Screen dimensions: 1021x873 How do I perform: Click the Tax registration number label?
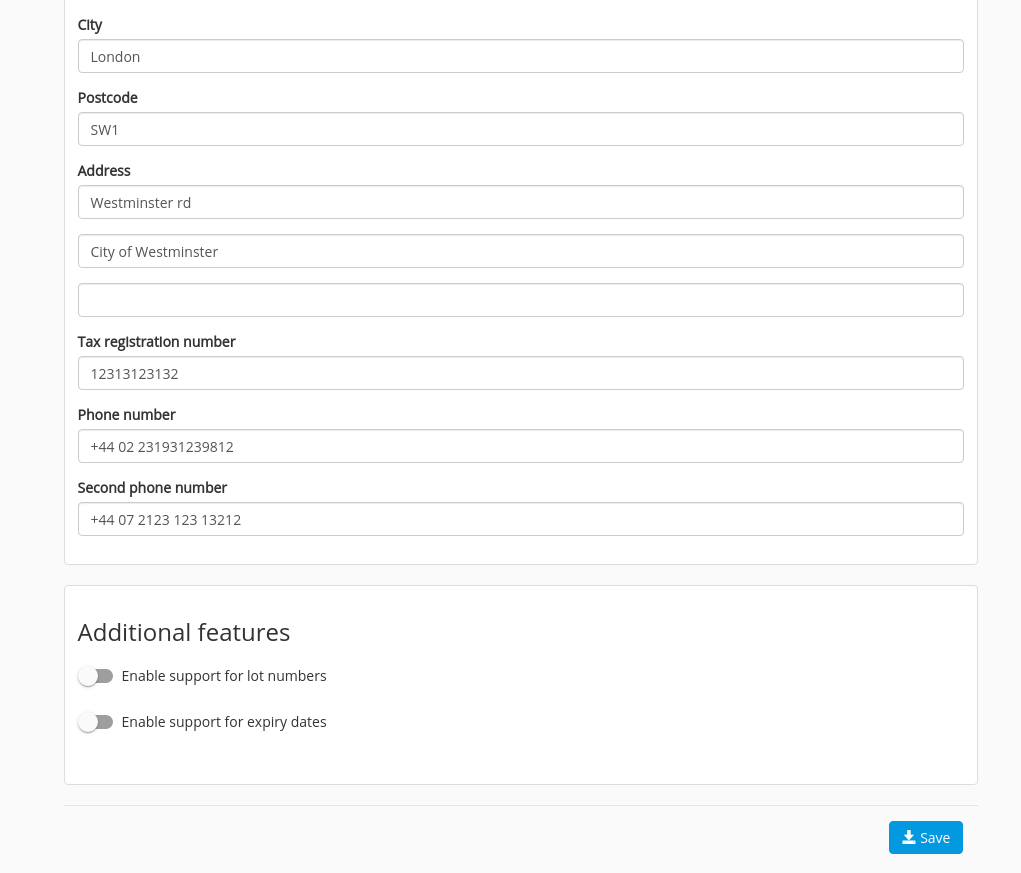[156, 342]
